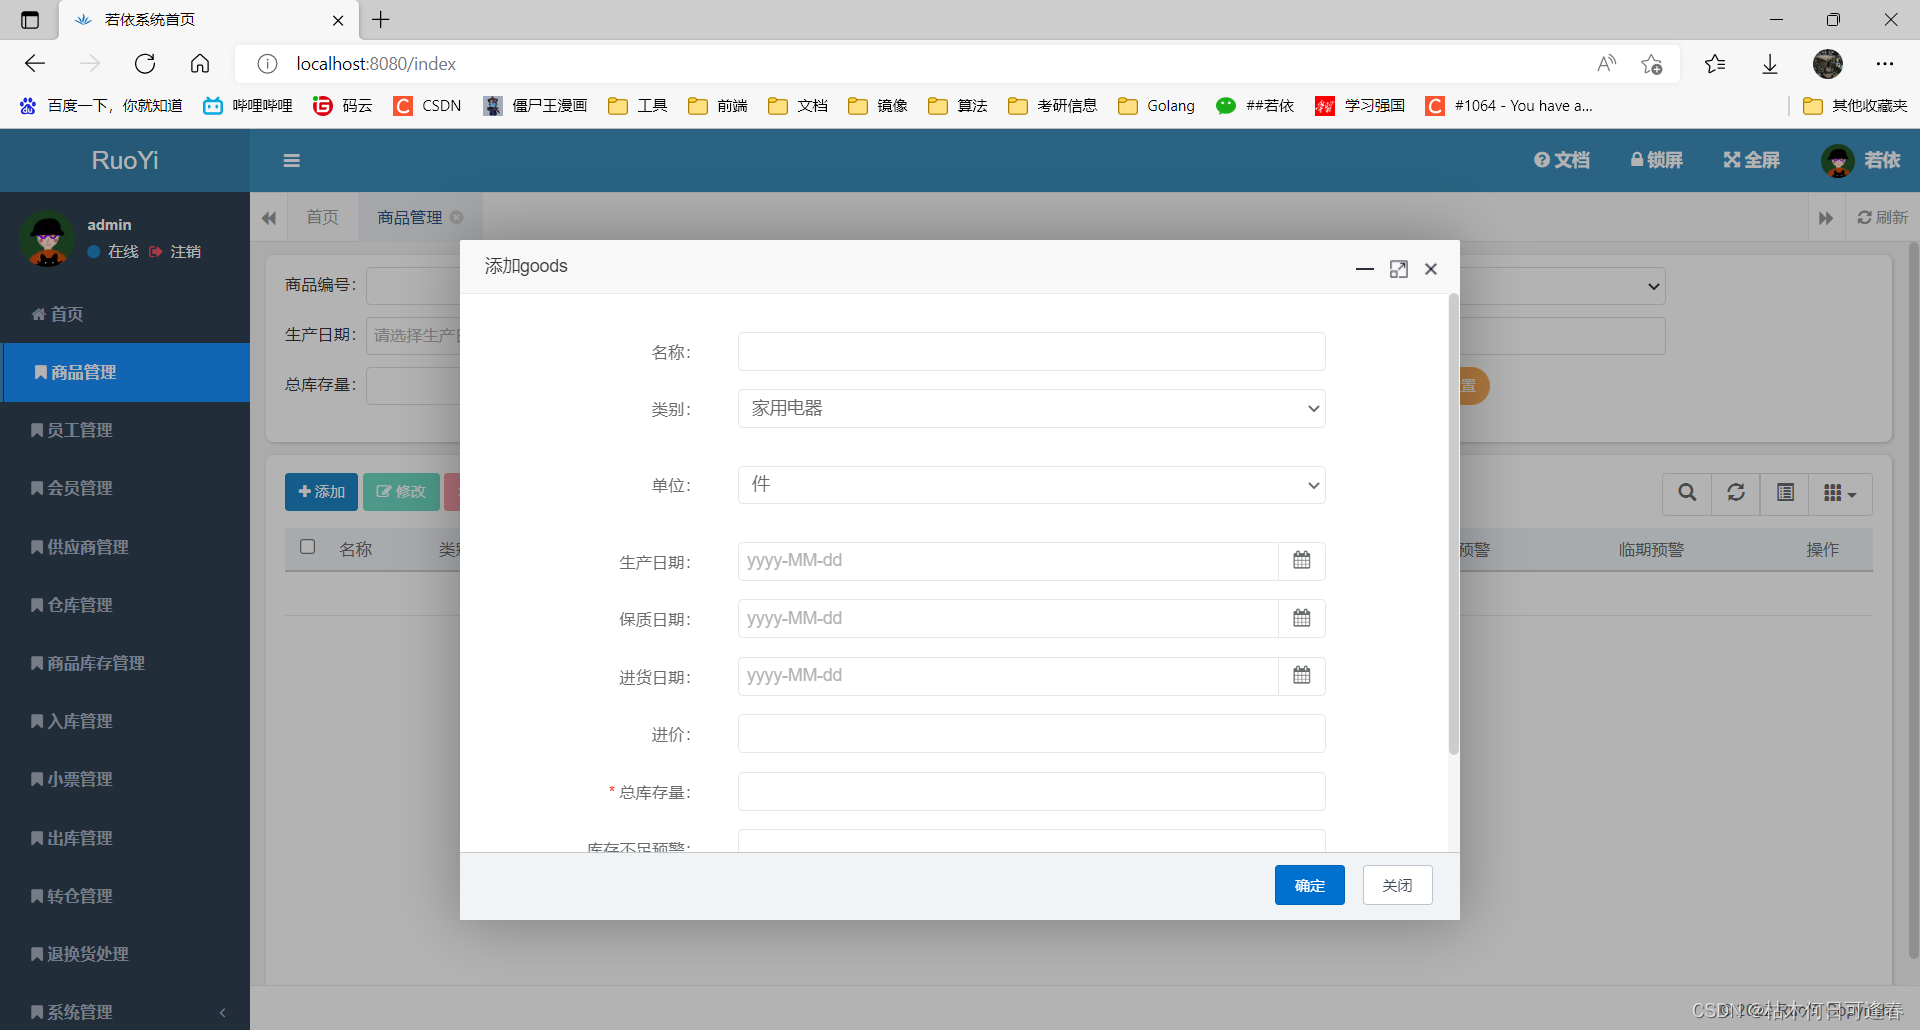This screenshot has width=1920, height=1030.
Task: Click the 生产日期 date input in dialog
Action: tap(1008, 561)
